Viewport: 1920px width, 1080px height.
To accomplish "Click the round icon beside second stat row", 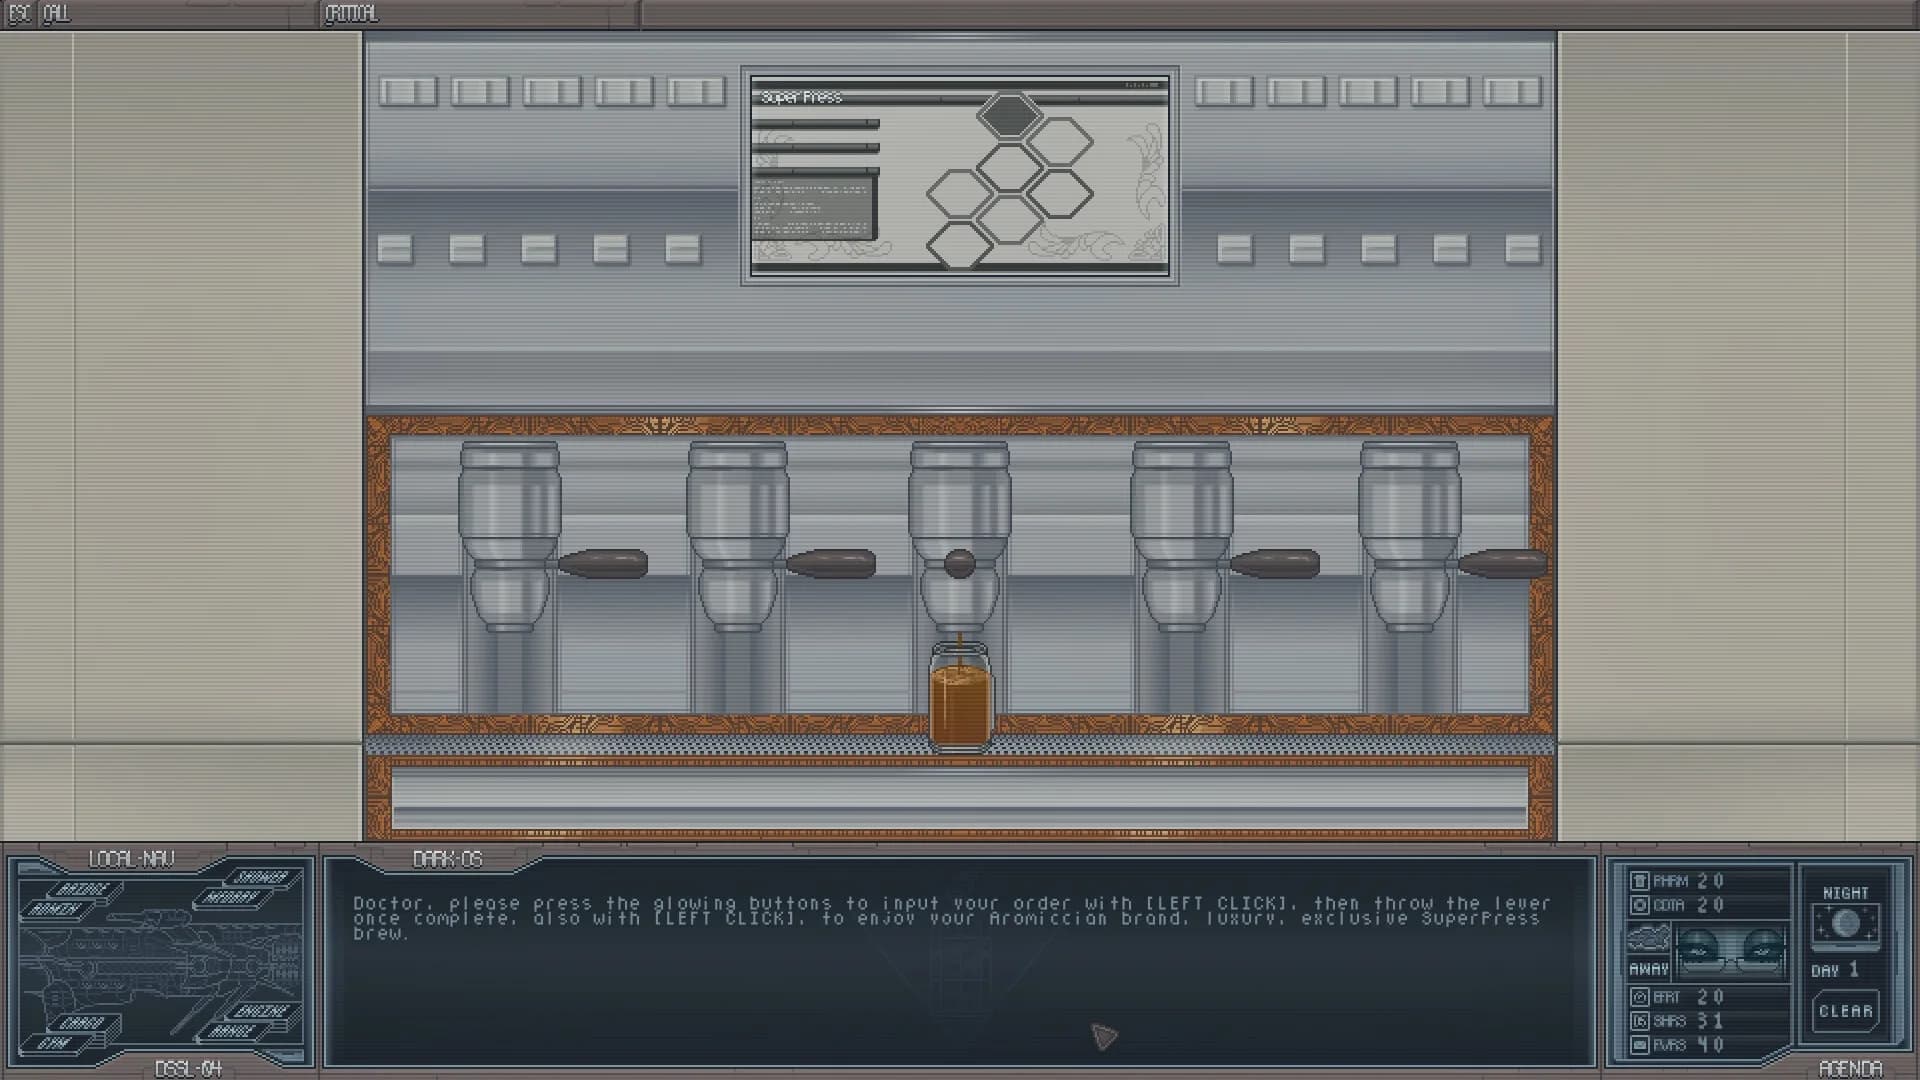I will pos(1640,905).
